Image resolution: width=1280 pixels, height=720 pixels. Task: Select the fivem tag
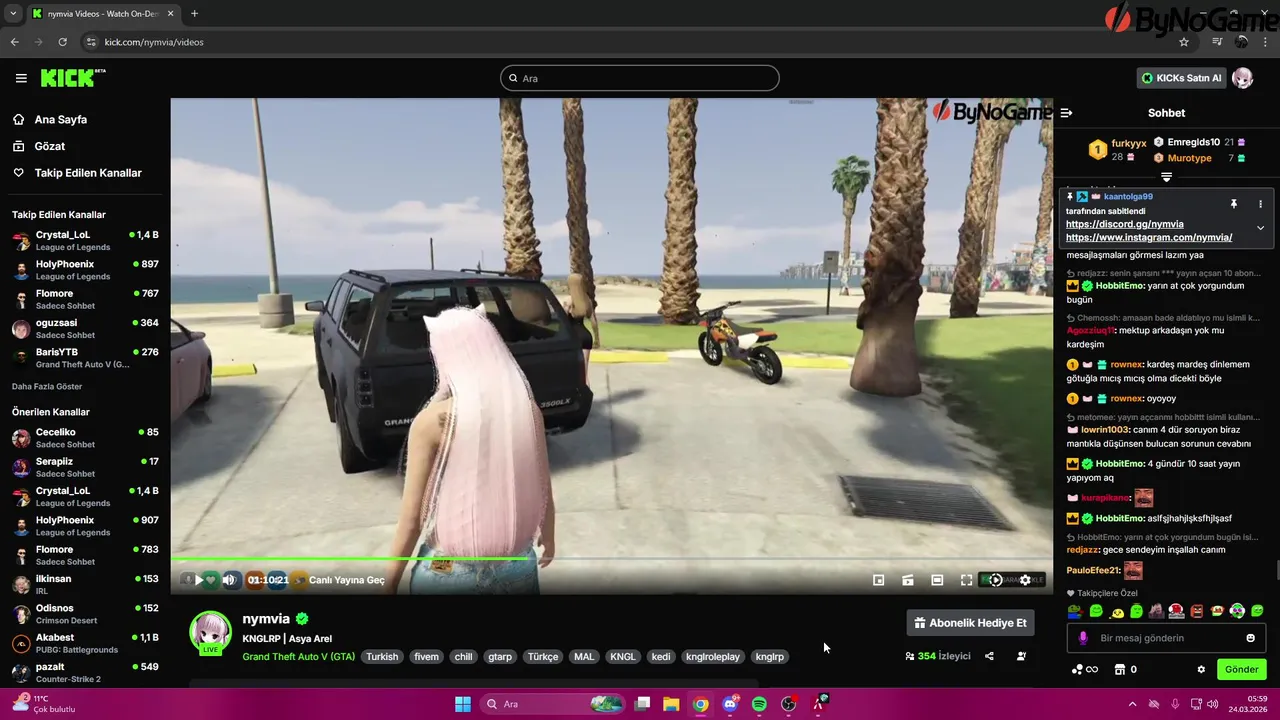[427, 657]
